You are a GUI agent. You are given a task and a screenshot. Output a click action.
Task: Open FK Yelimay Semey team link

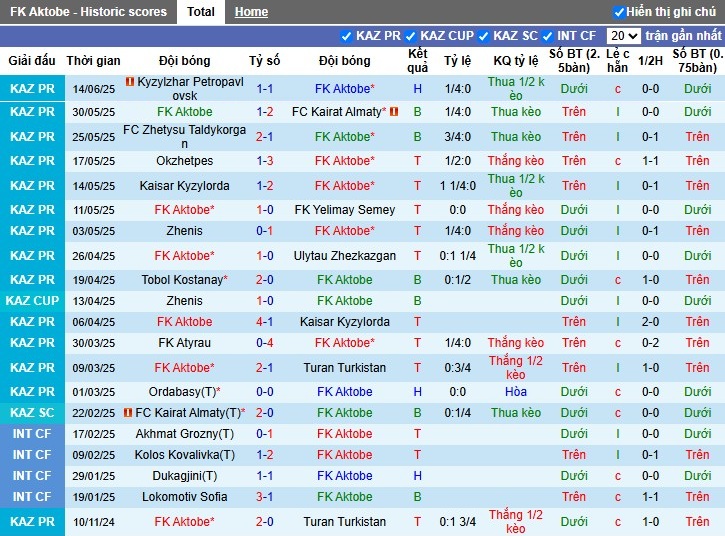point(344,209)
